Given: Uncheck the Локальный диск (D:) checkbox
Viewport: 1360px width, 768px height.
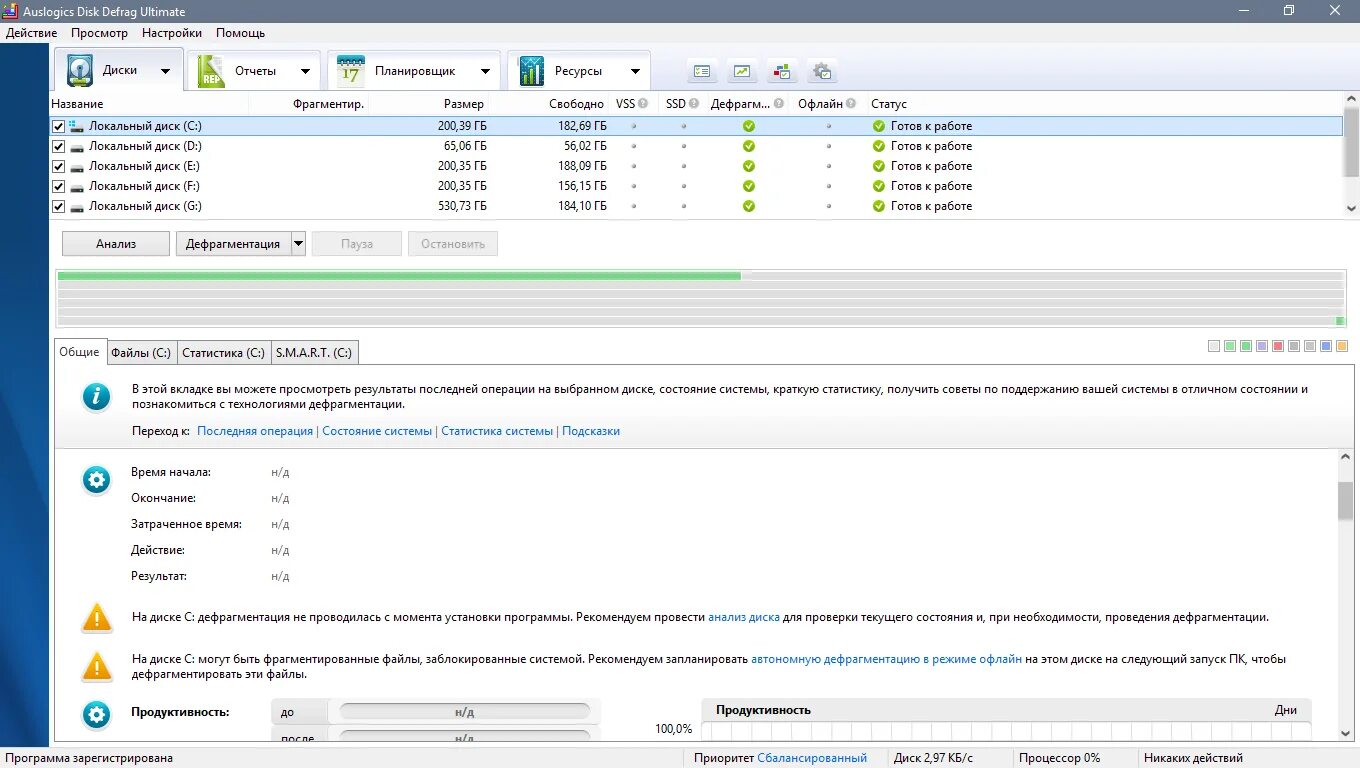Looking at the screenshot, I should pos(58,146).
